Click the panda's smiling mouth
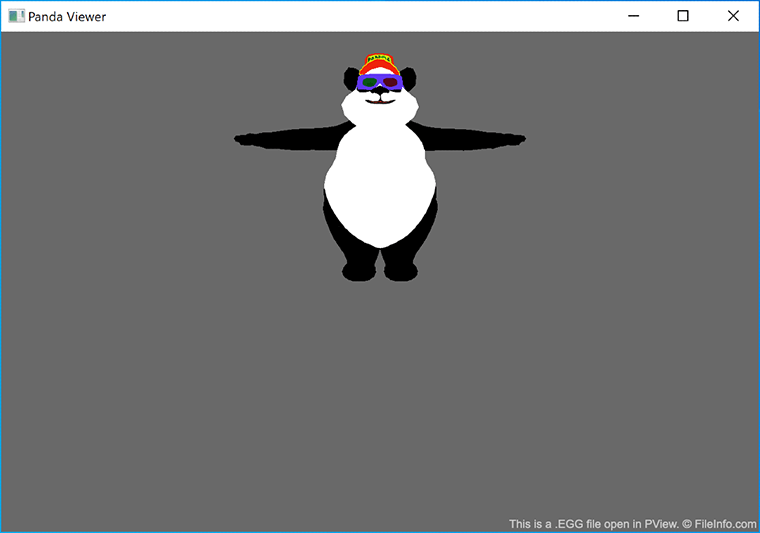 click(x=379, y=99)
